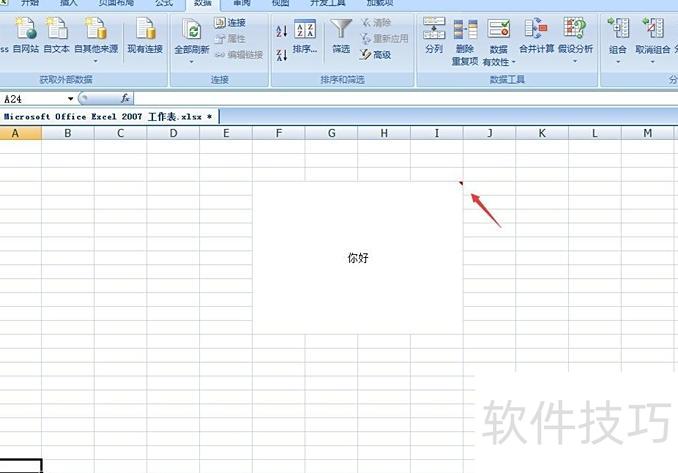
Task: Click the active cell A24
Action: pos(21,466)
